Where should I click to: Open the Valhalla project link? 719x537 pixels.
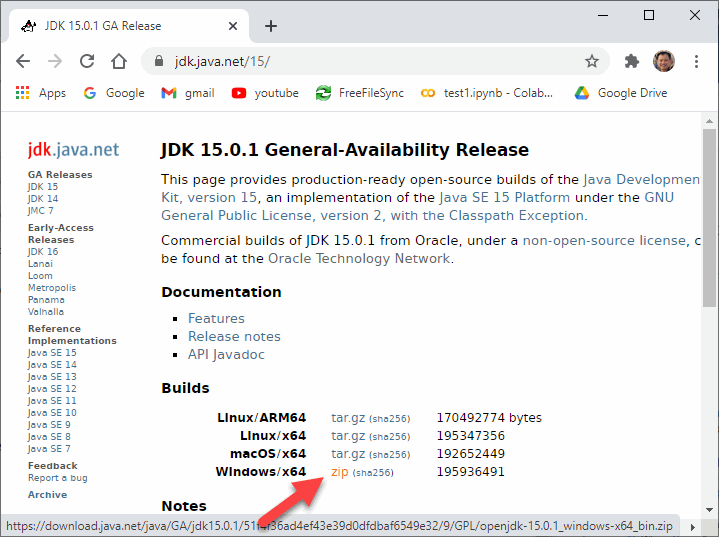46,311
